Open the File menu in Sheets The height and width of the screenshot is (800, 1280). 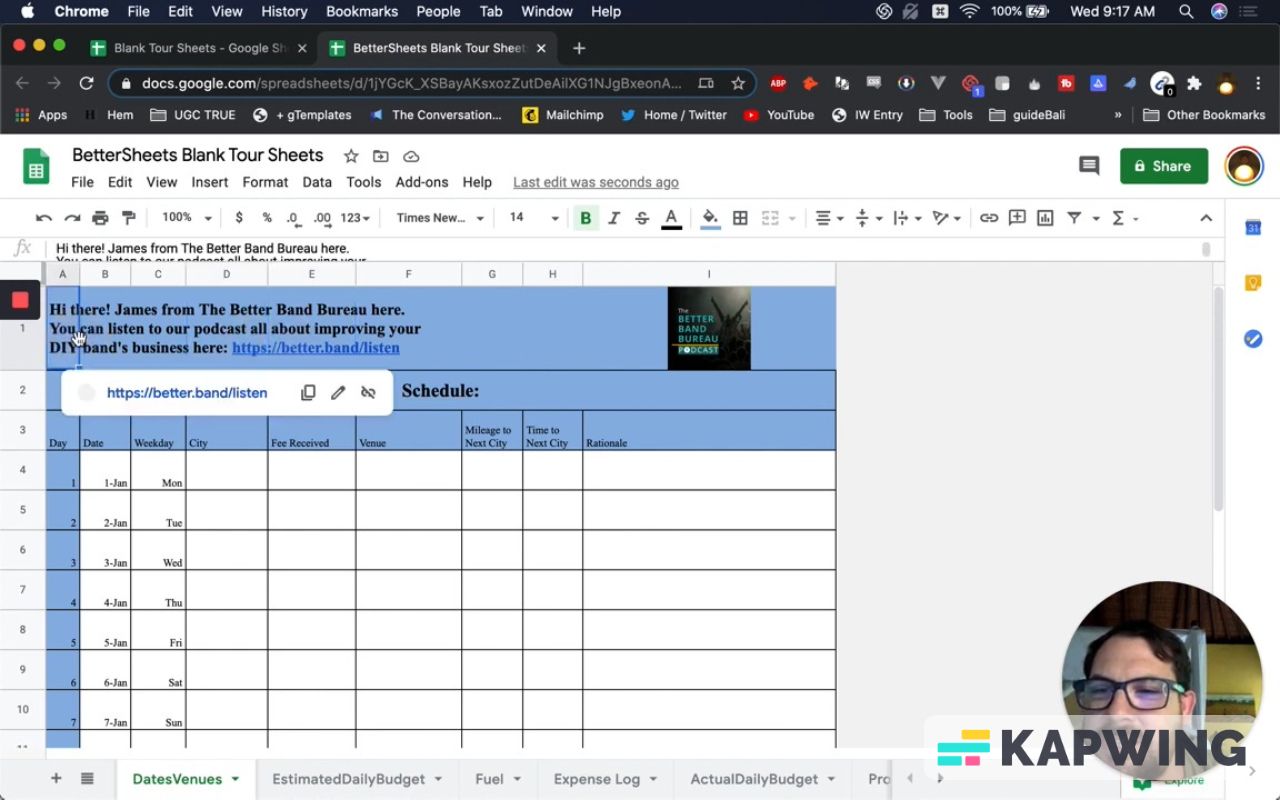(82, 182)
